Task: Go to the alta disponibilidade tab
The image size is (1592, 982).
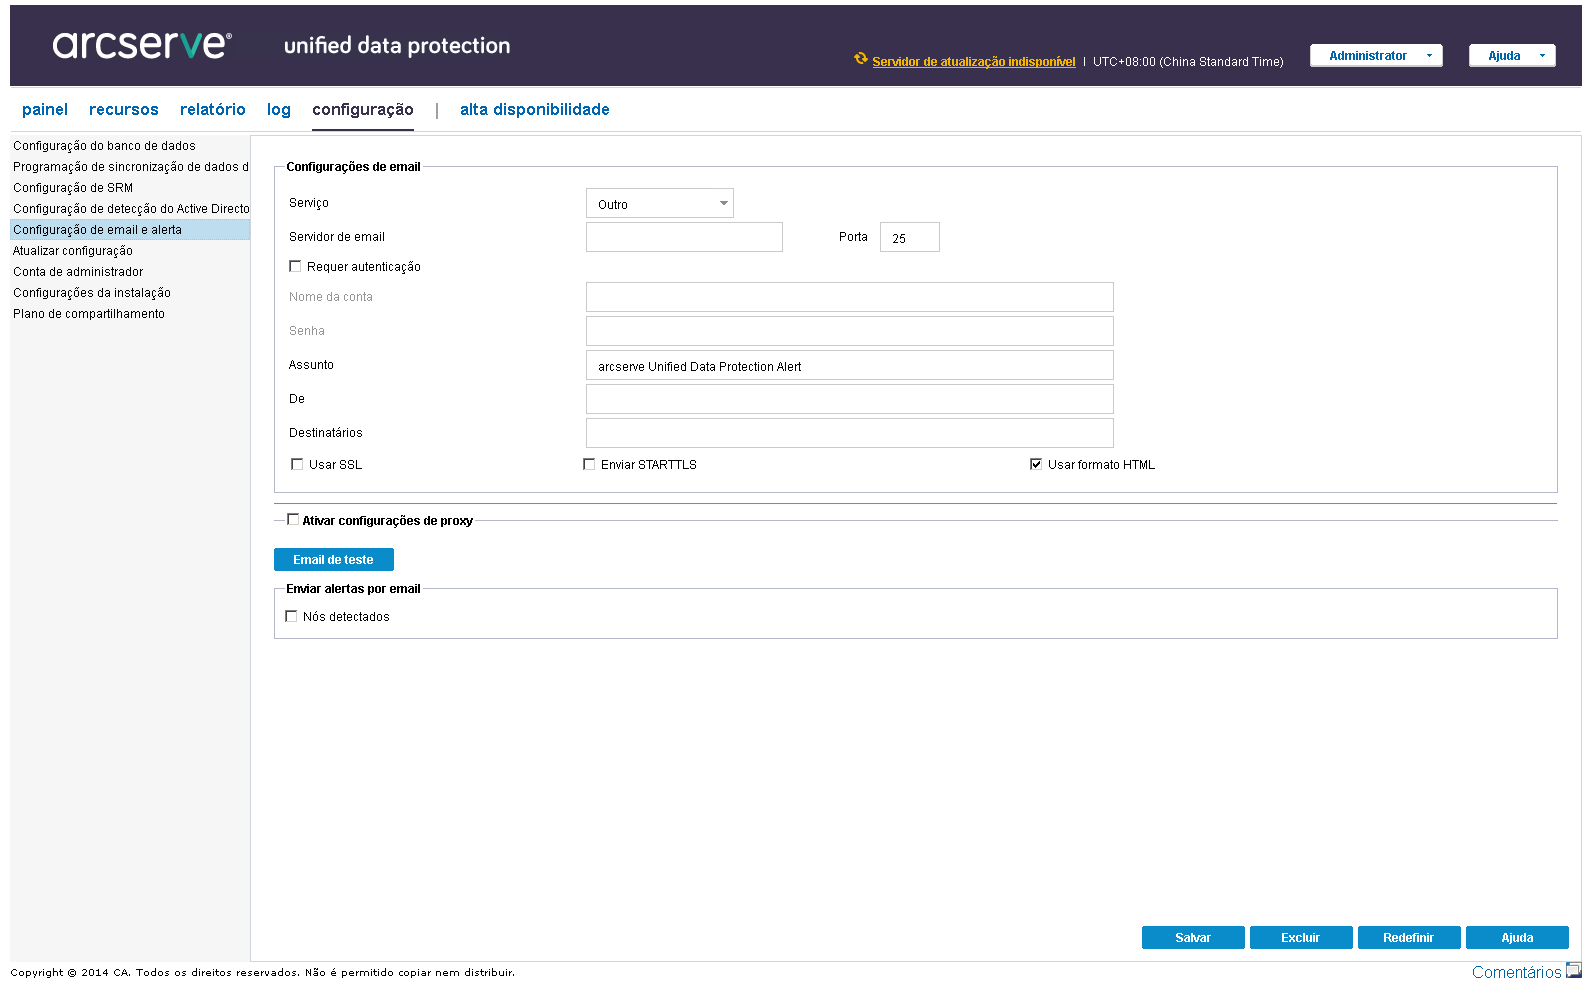Action: [x=534, y=110]
